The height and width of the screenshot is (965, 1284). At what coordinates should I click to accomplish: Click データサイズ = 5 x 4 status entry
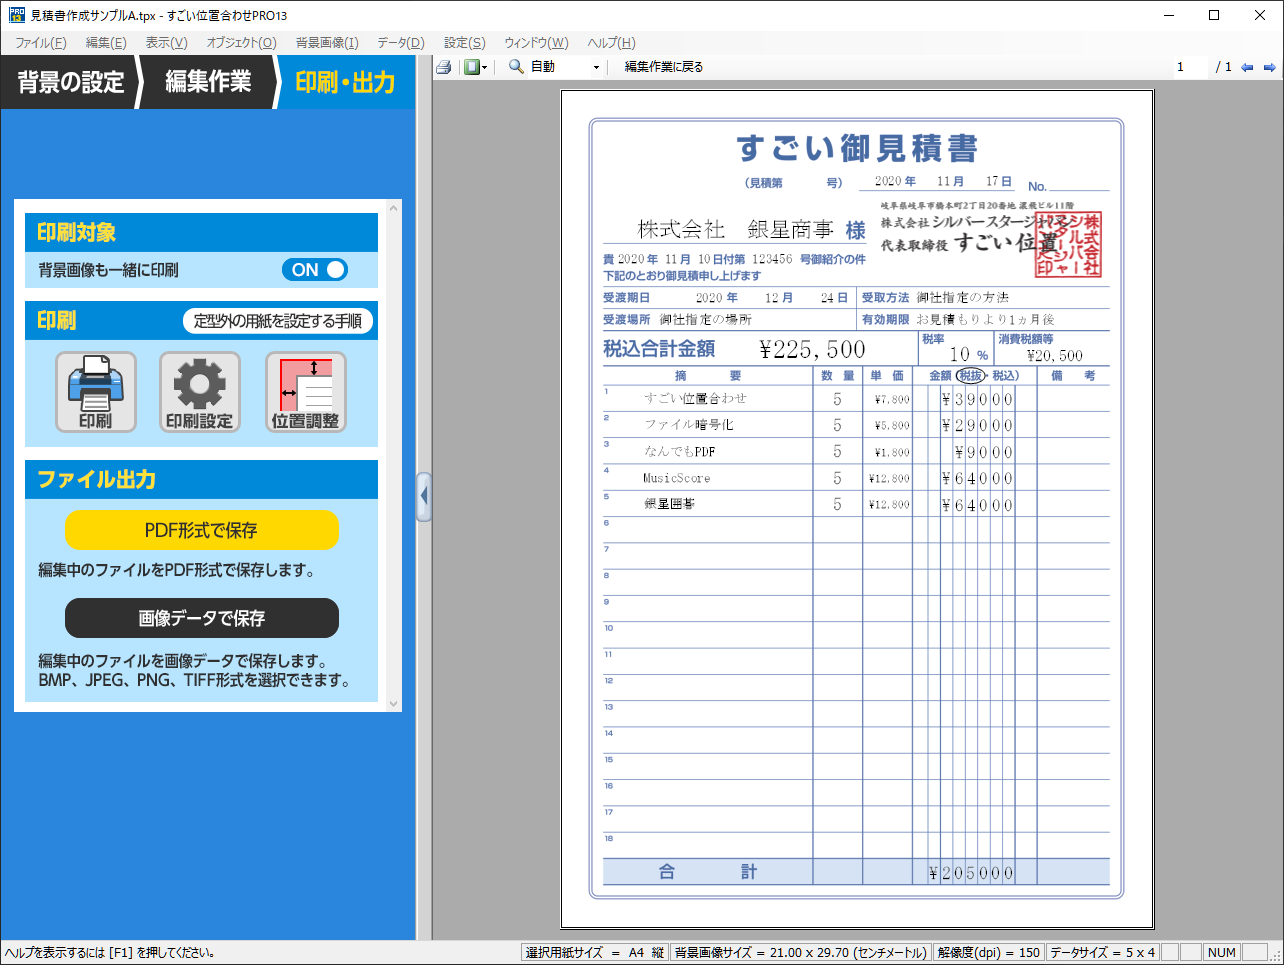coord(1102,953)
